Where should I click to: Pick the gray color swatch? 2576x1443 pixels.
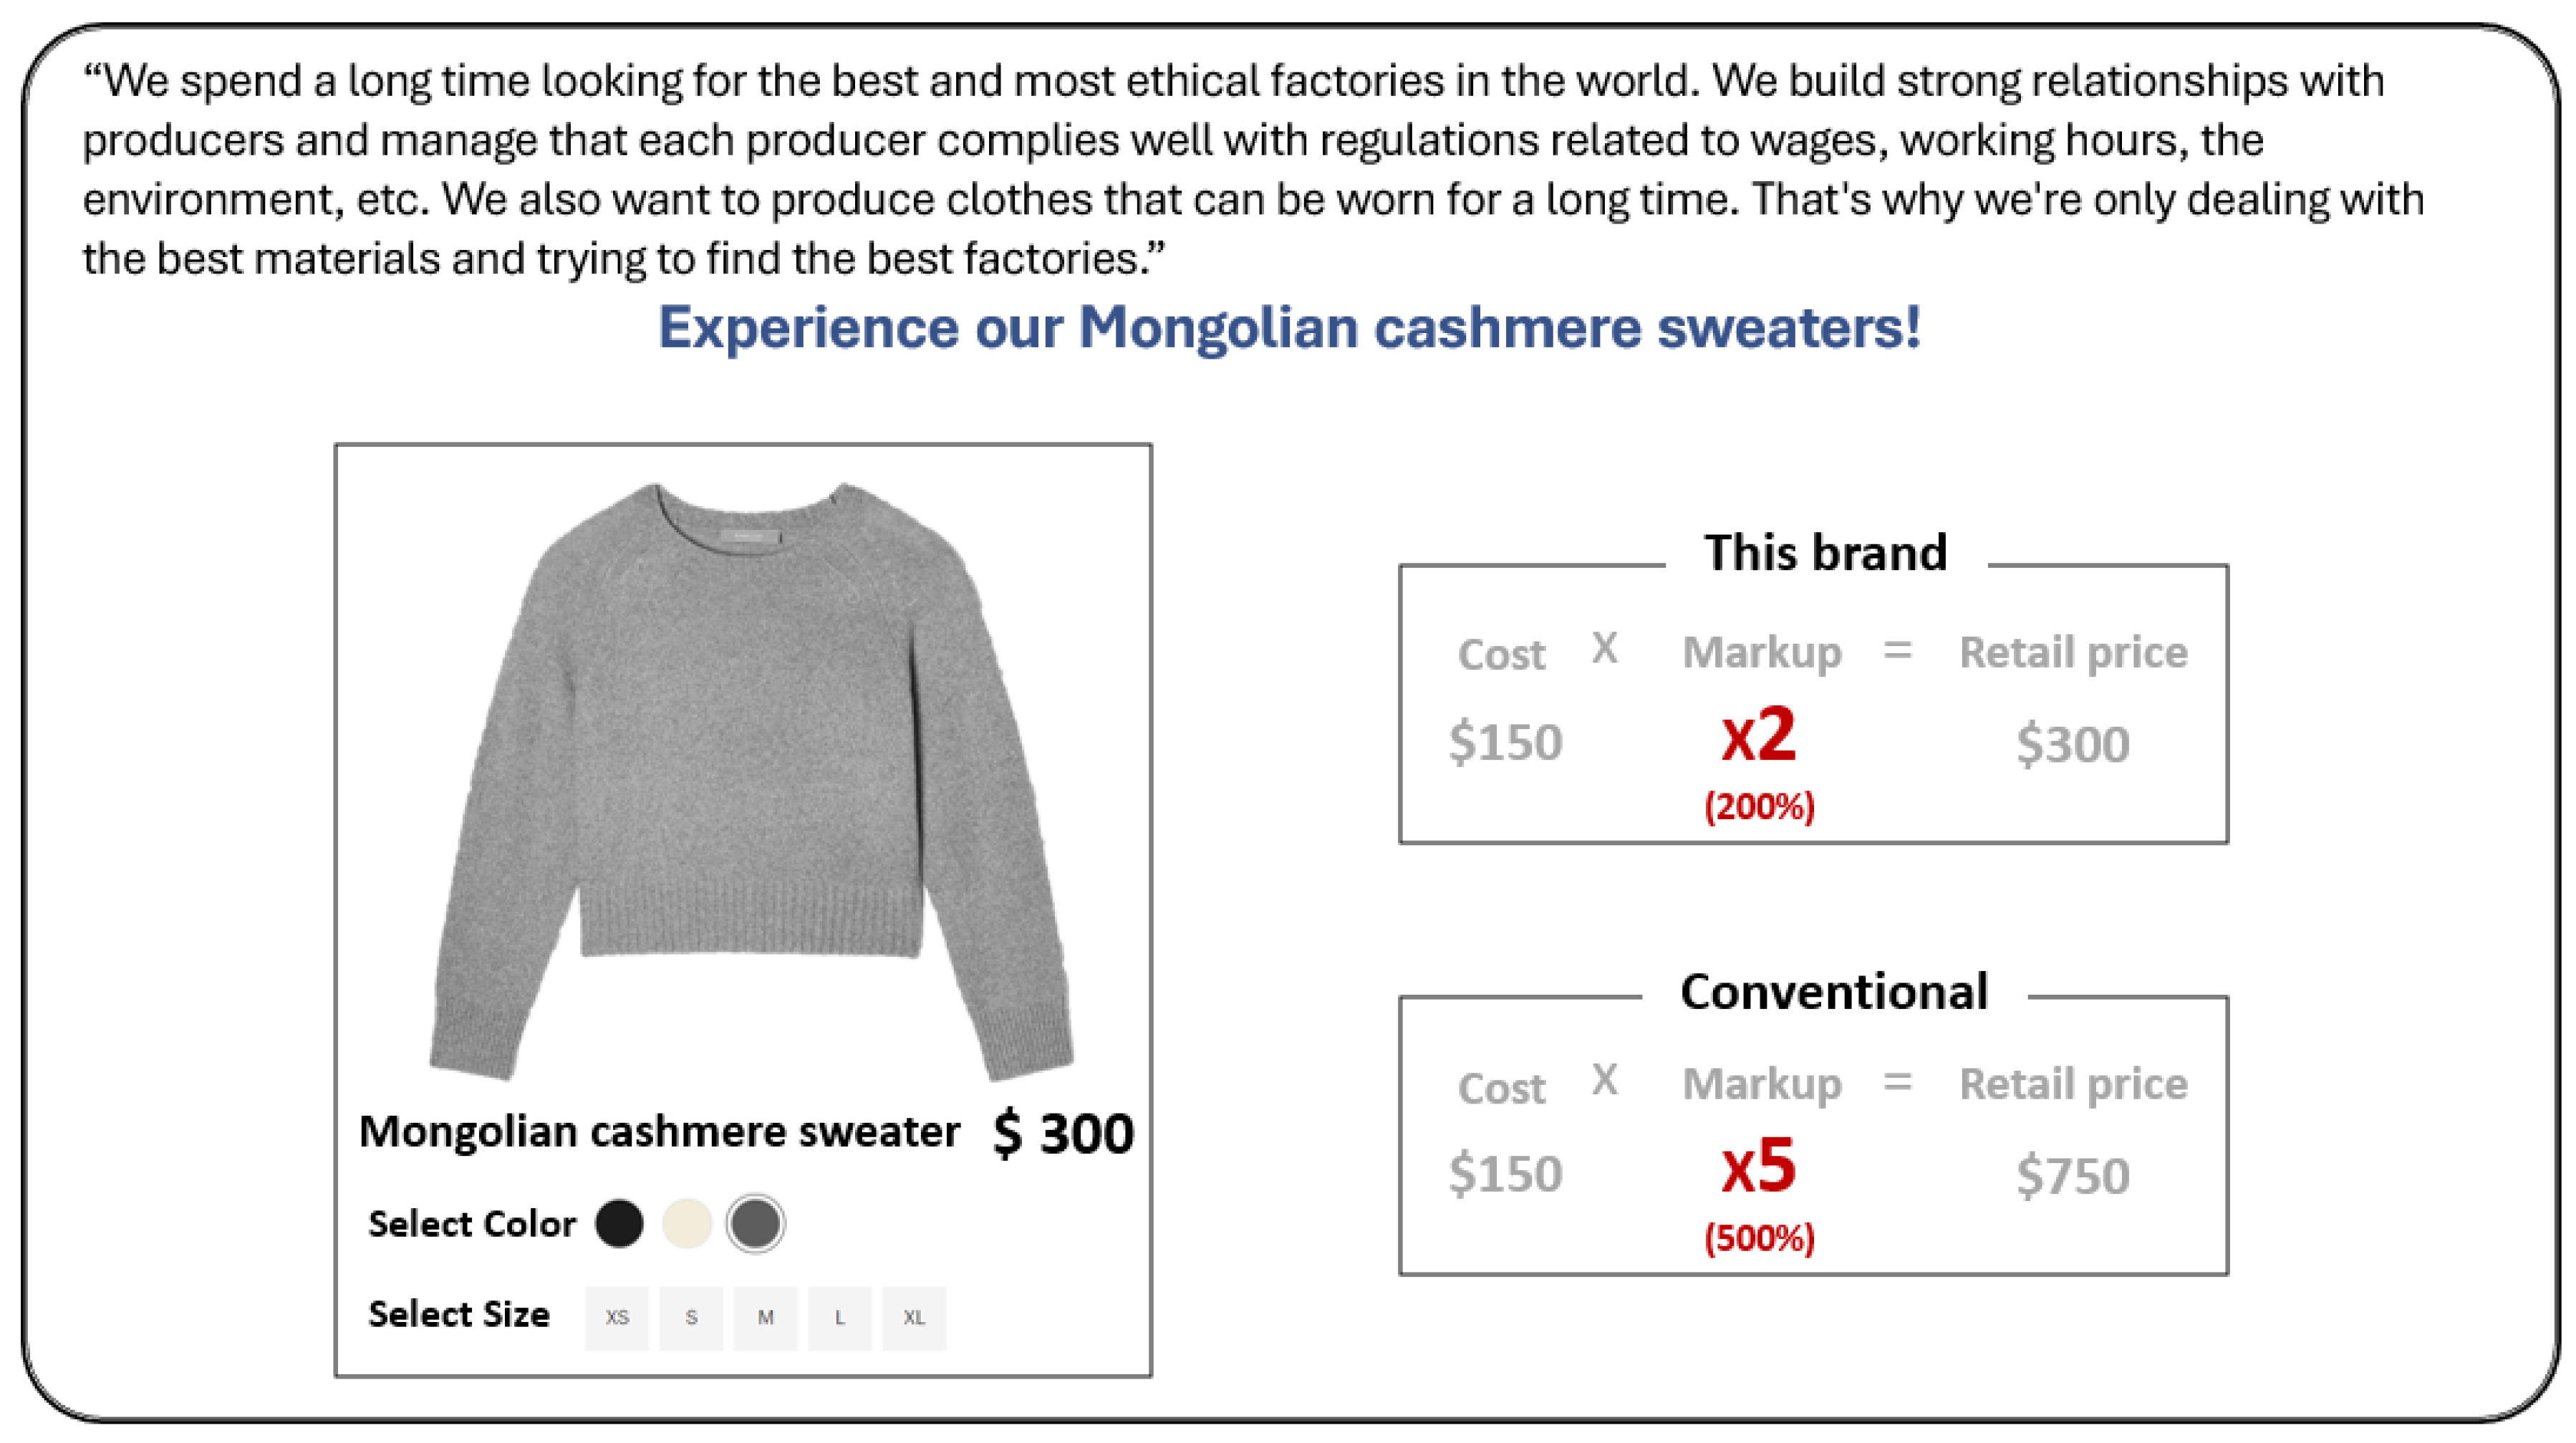coord(755,1223)
